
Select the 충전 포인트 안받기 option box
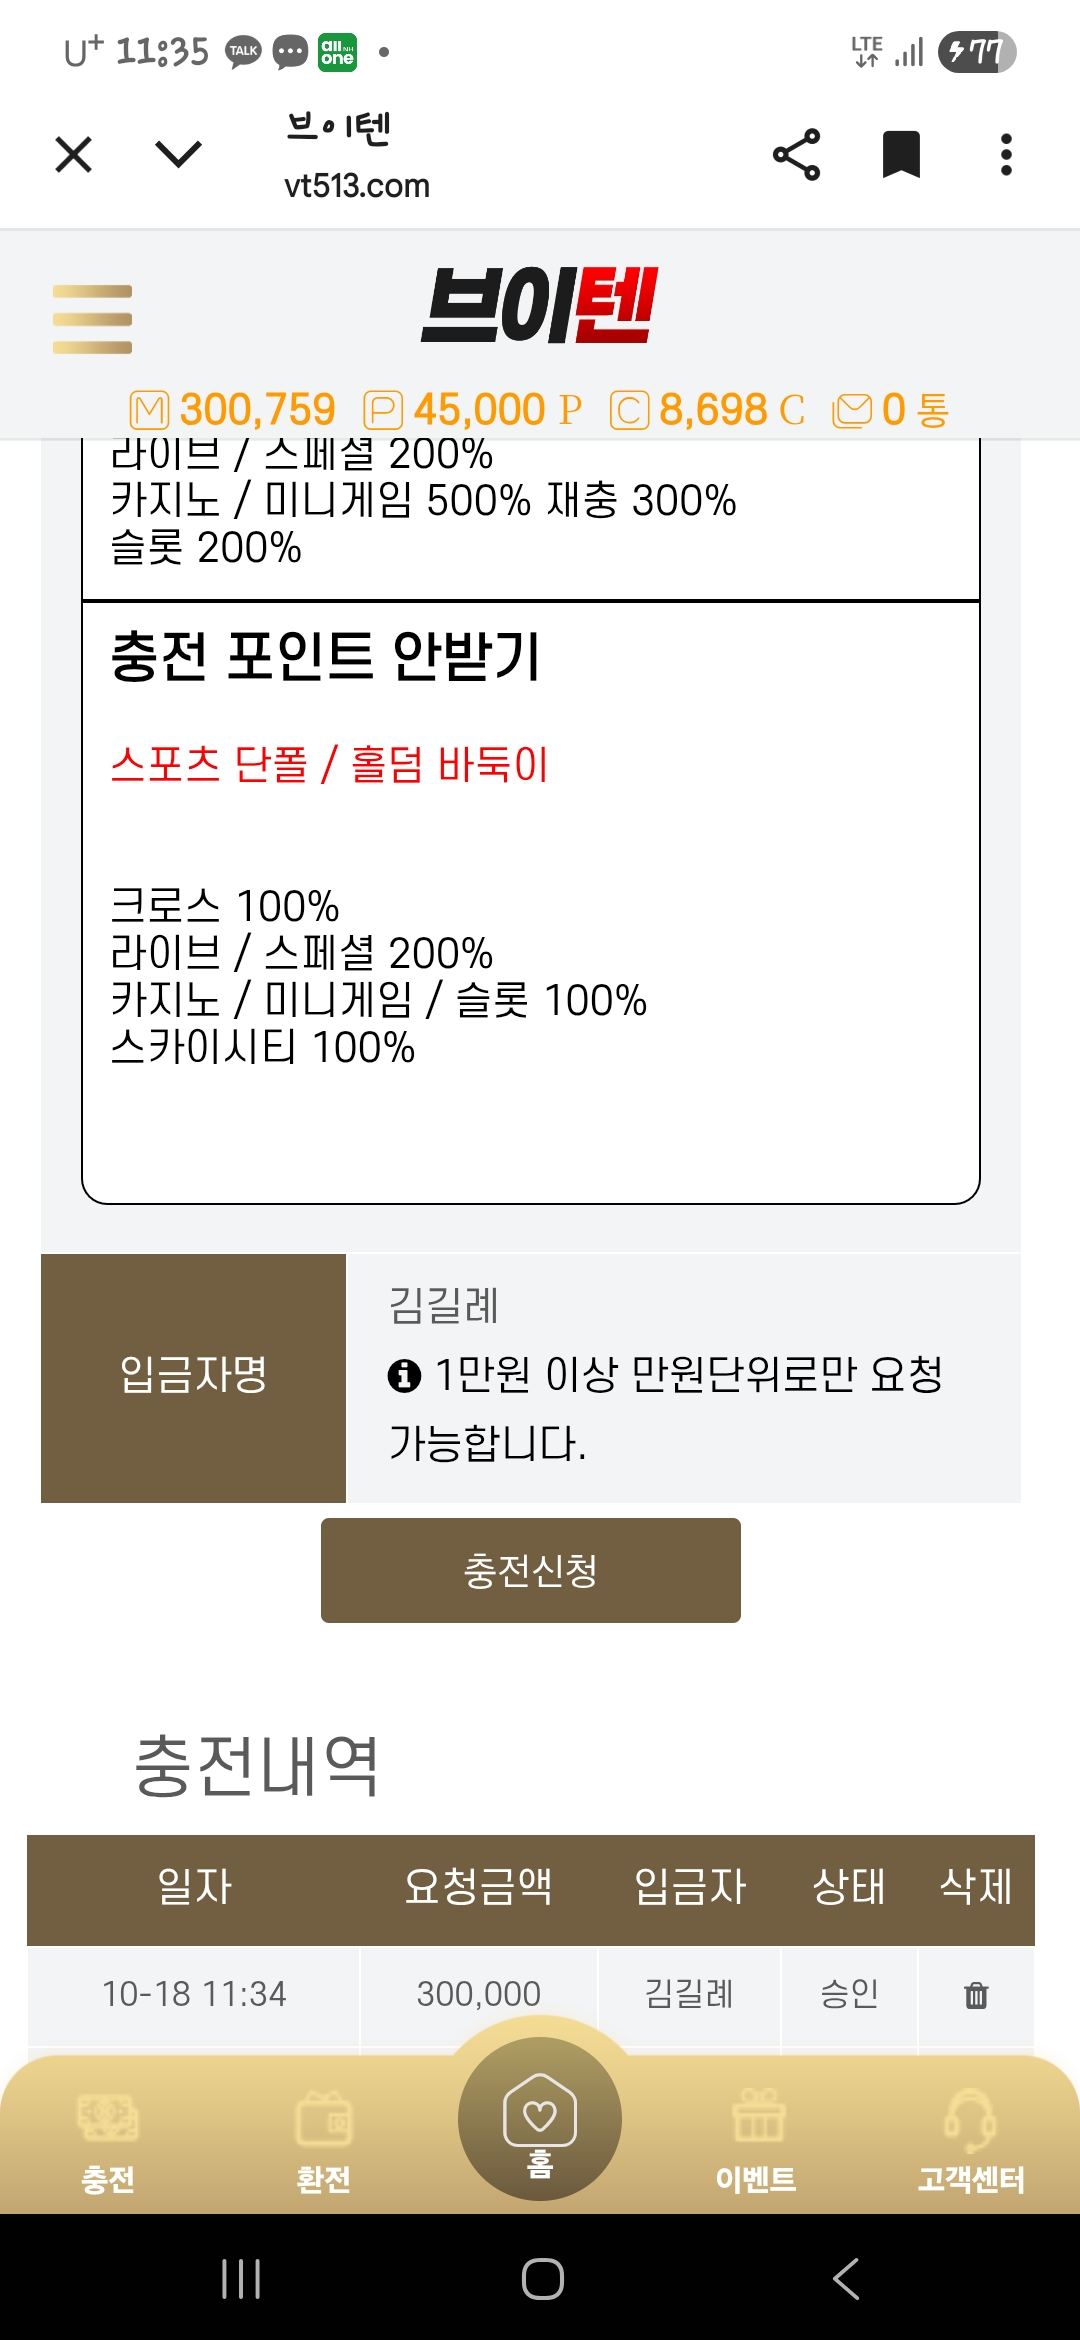(x=530, y=900)
